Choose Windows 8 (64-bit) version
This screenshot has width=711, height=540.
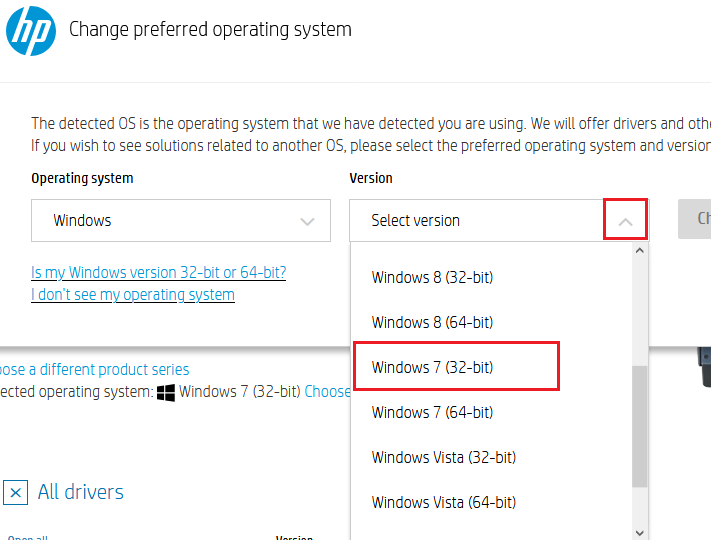(x=432, y=322)
